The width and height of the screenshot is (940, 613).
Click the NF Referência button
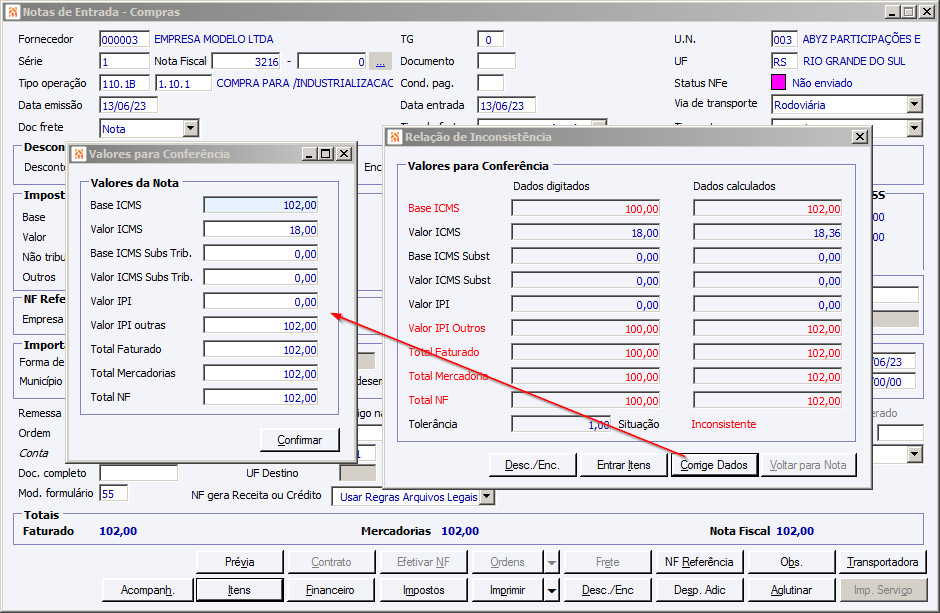[699, 562]
